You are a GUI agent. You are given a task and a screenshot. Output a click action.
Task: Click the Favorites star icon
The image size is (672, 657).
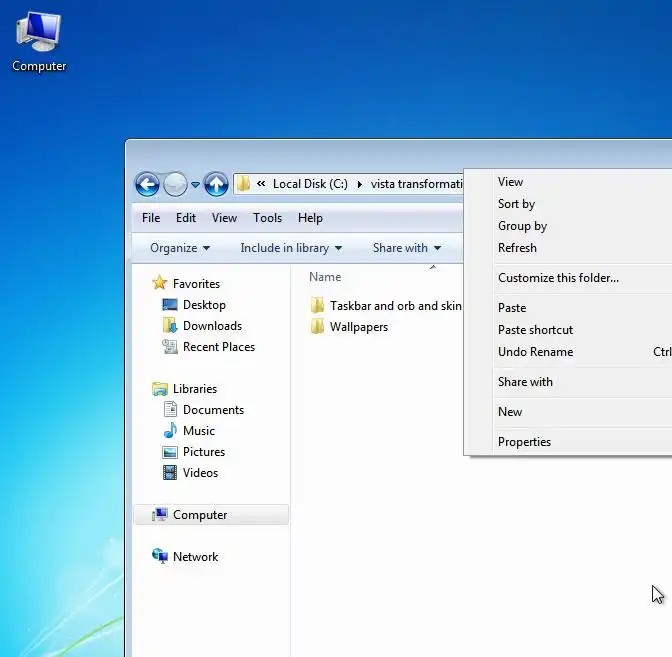coord(159,283)
